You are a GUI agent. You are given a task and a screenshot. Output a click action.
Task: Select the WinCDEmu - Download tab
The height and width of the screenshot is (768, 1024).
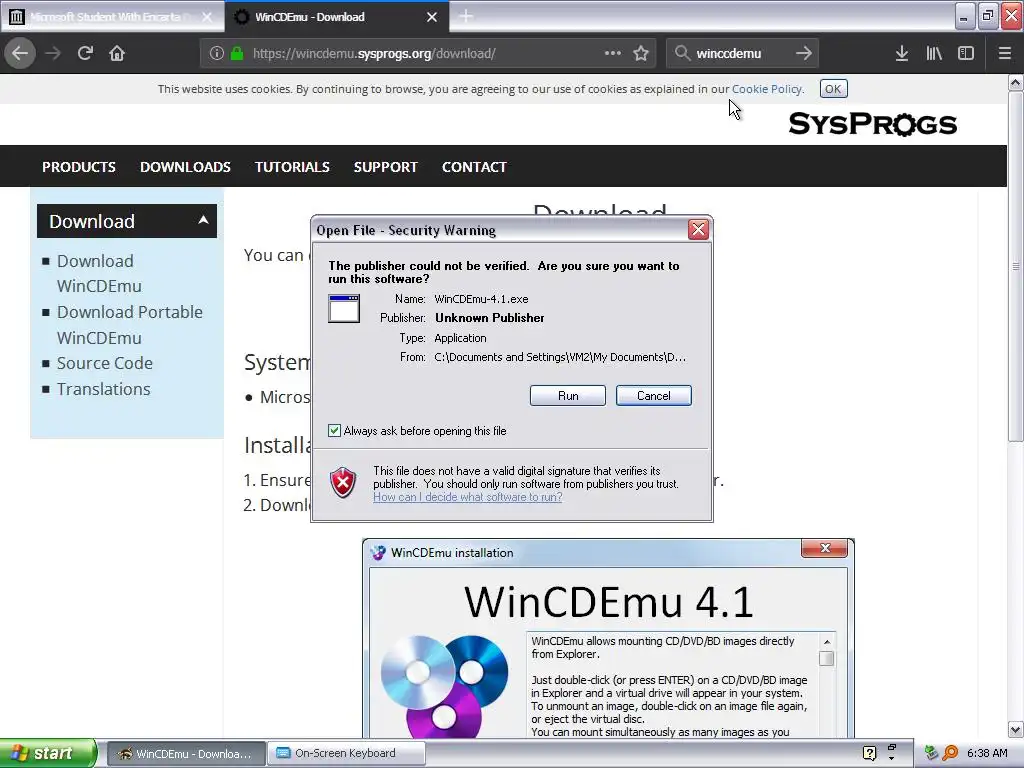(x=337, y=16)
